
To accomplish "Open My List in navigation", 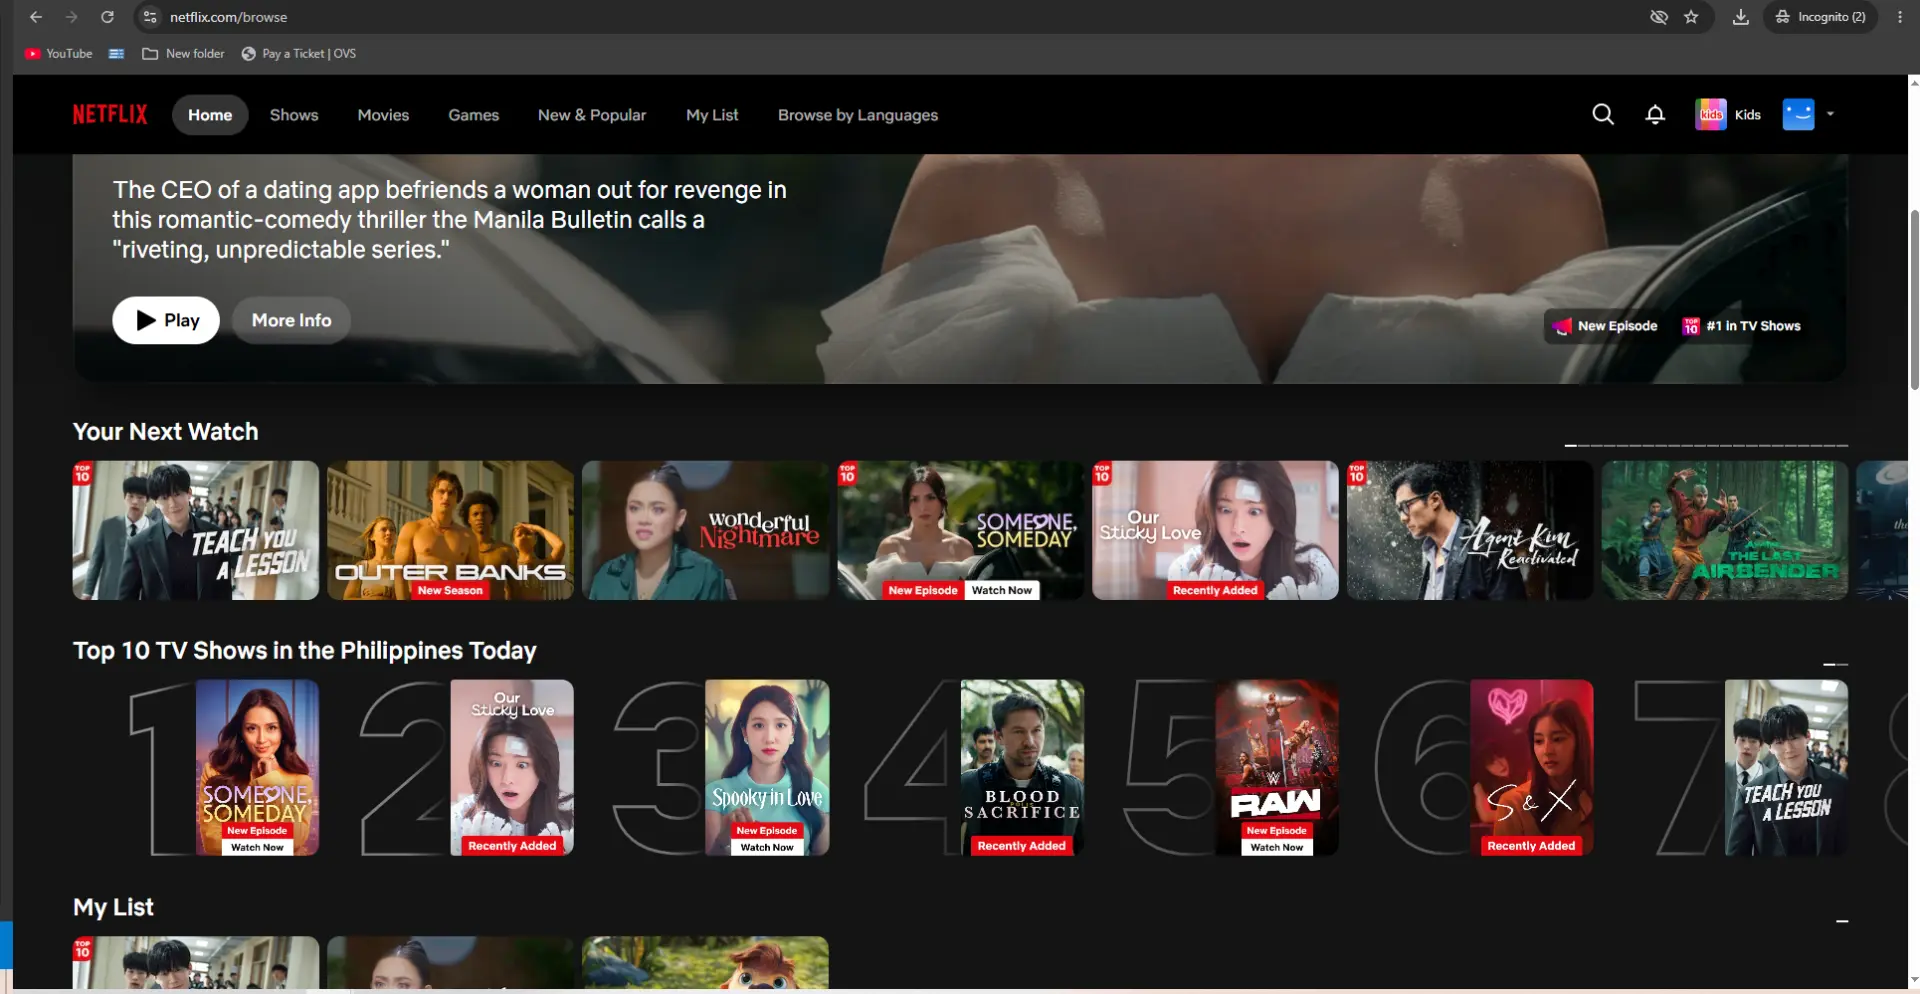I will click(712, 115).
